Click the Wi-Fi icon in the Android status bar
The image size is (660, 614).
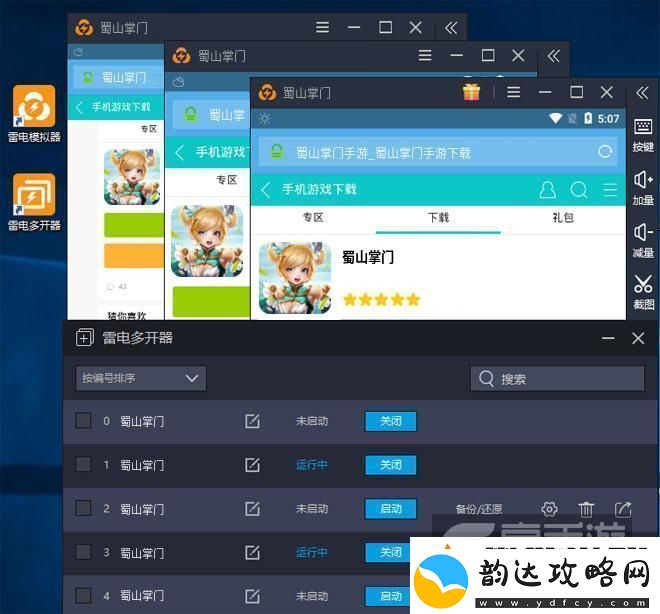pos(556,119)
